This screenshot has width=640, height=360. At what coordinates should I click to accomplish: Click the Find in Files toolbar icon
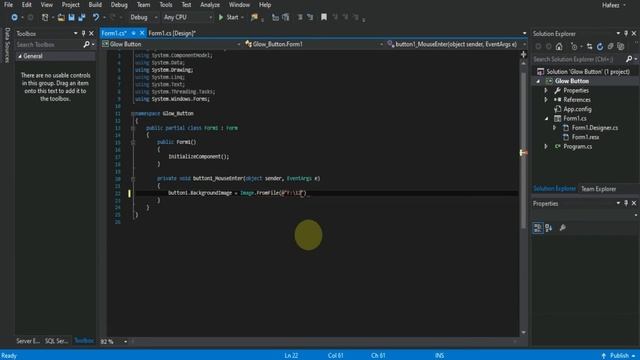pos(254,17)
